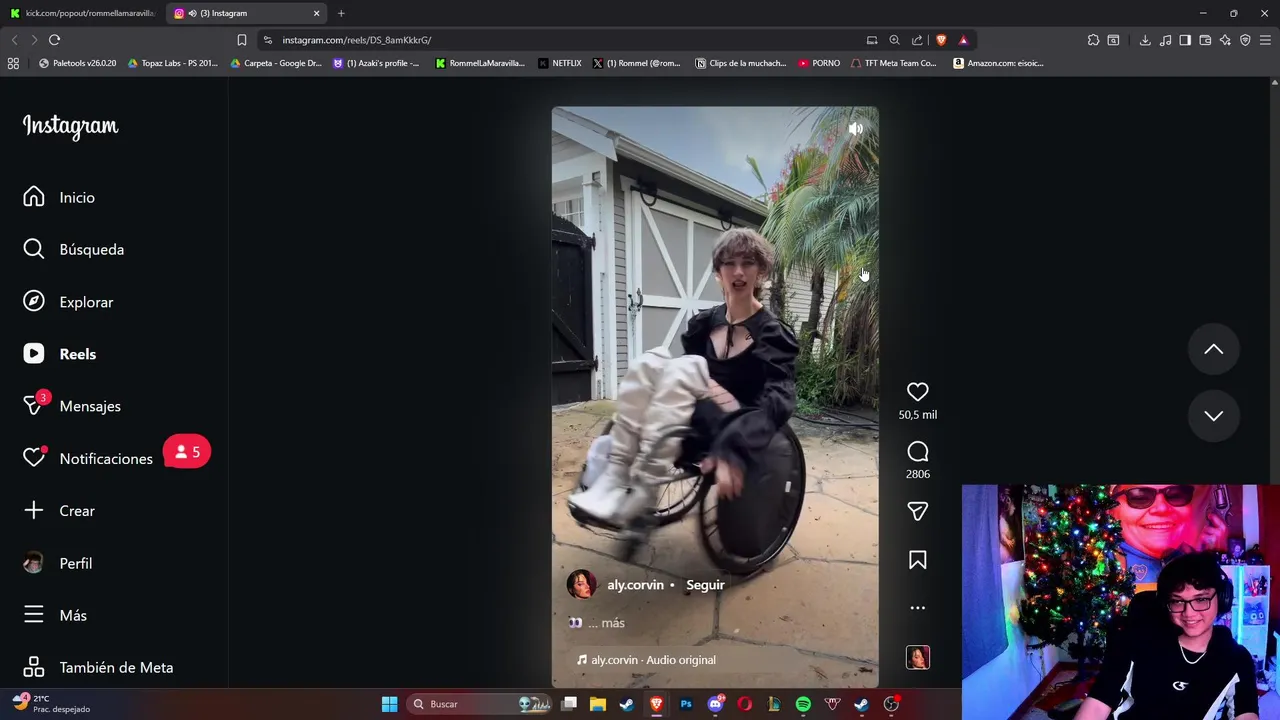Open the TFT Meta Team Co... bookmark
The image size is (1280, 720).
[x=893, y=63]
